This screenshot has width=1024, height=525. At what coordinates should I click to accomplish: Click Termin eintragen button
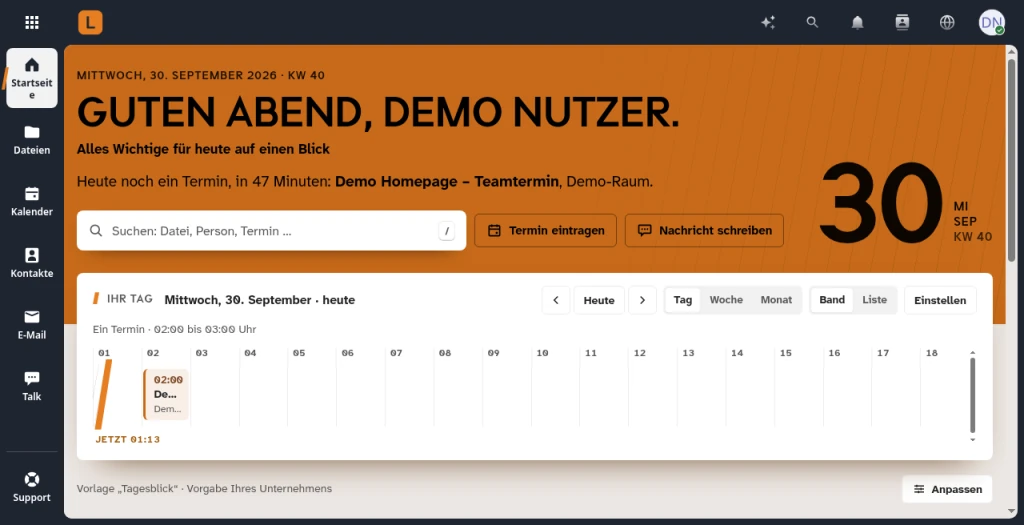[545, 231]
